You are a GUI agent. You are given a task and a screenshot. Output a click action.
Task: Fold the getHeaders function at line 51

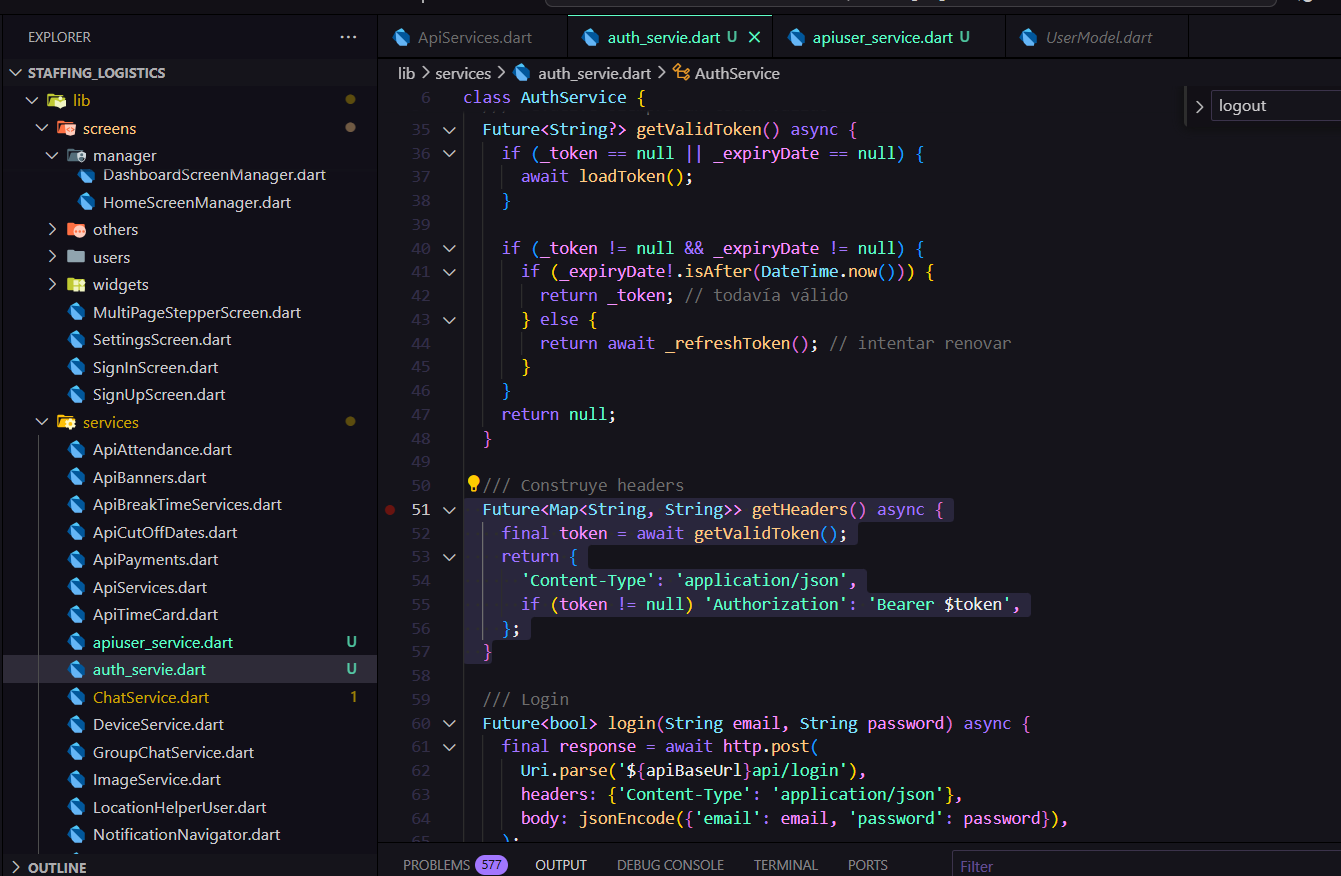[449, 509]
